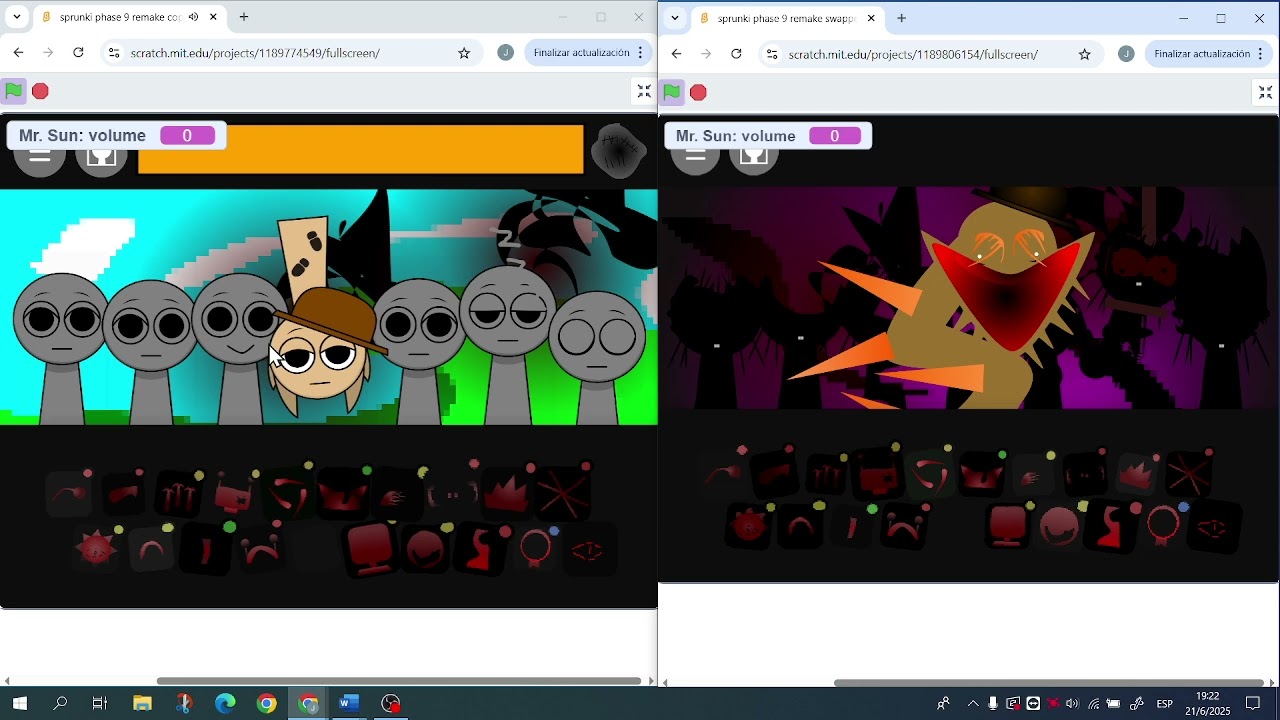Expand the tab search dropdown in right browser

[x=675, y=18]
